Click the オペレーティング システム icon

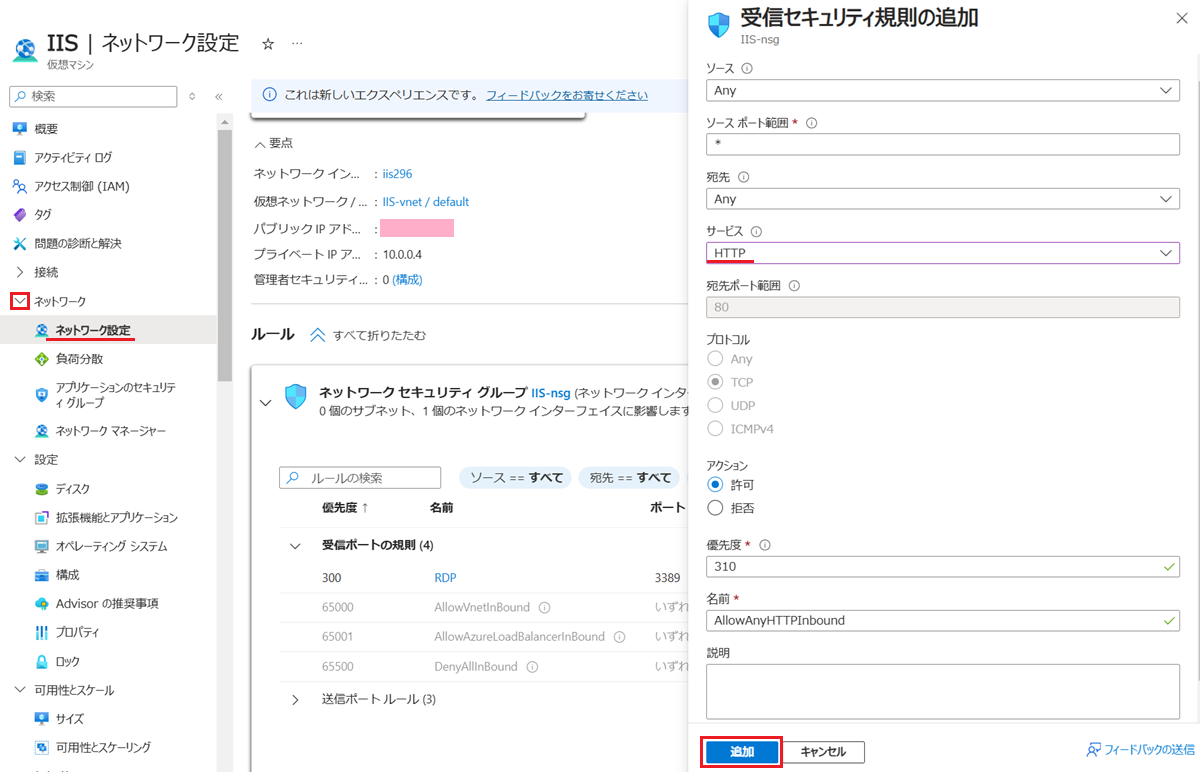tap(42, 546)
